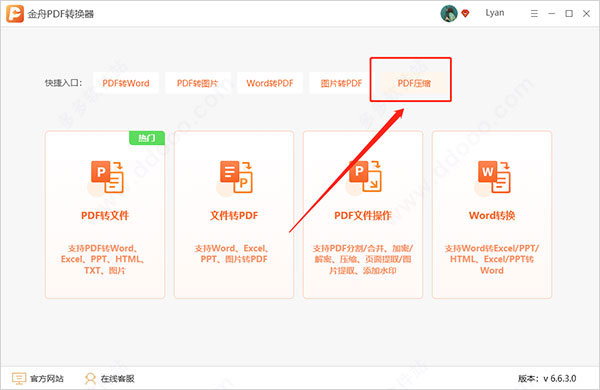Open the user avatar profile
This screenshot has width=600, height=390.
[x=449, y=13]
